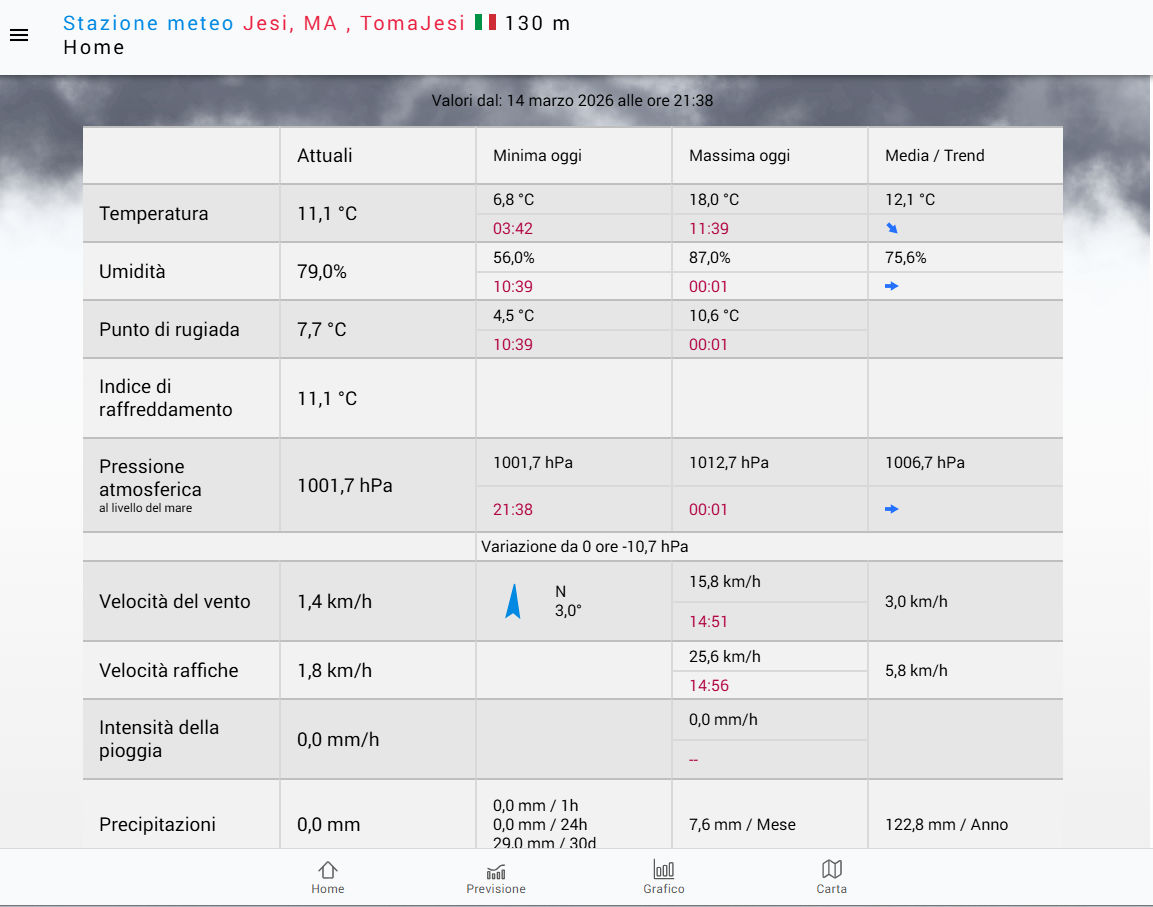The image size is (1153, 907).
Task: Click the temperature downward trend arrow
Action: [892, 228]
